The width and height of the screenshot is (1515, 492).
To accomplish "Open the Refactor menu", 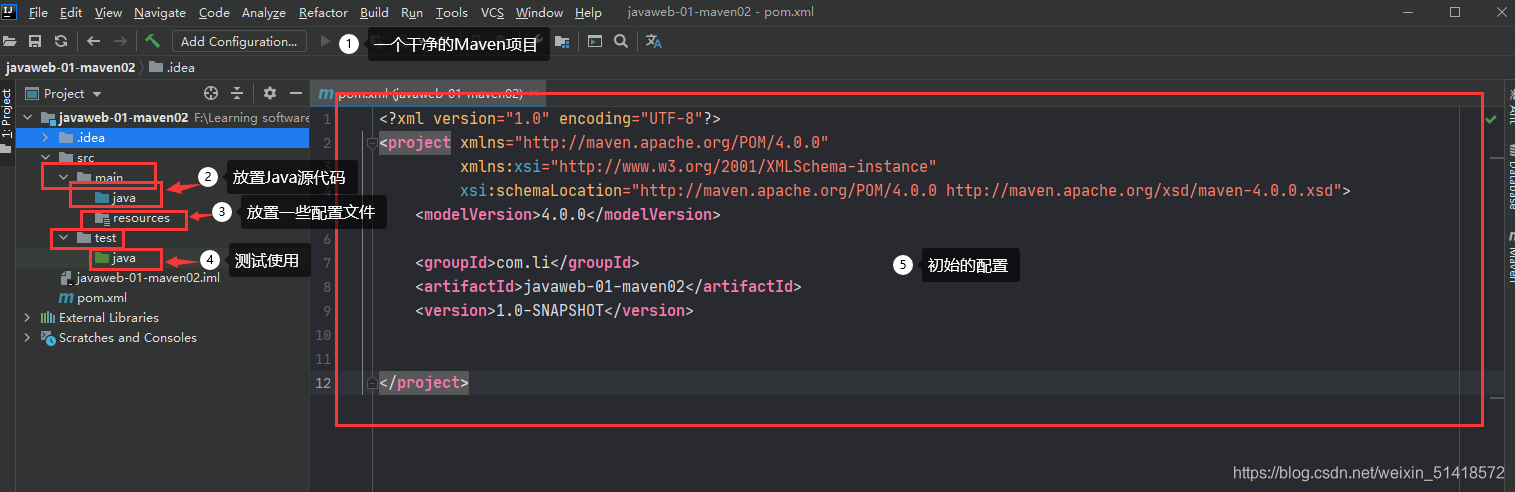I will coord(323,13).
